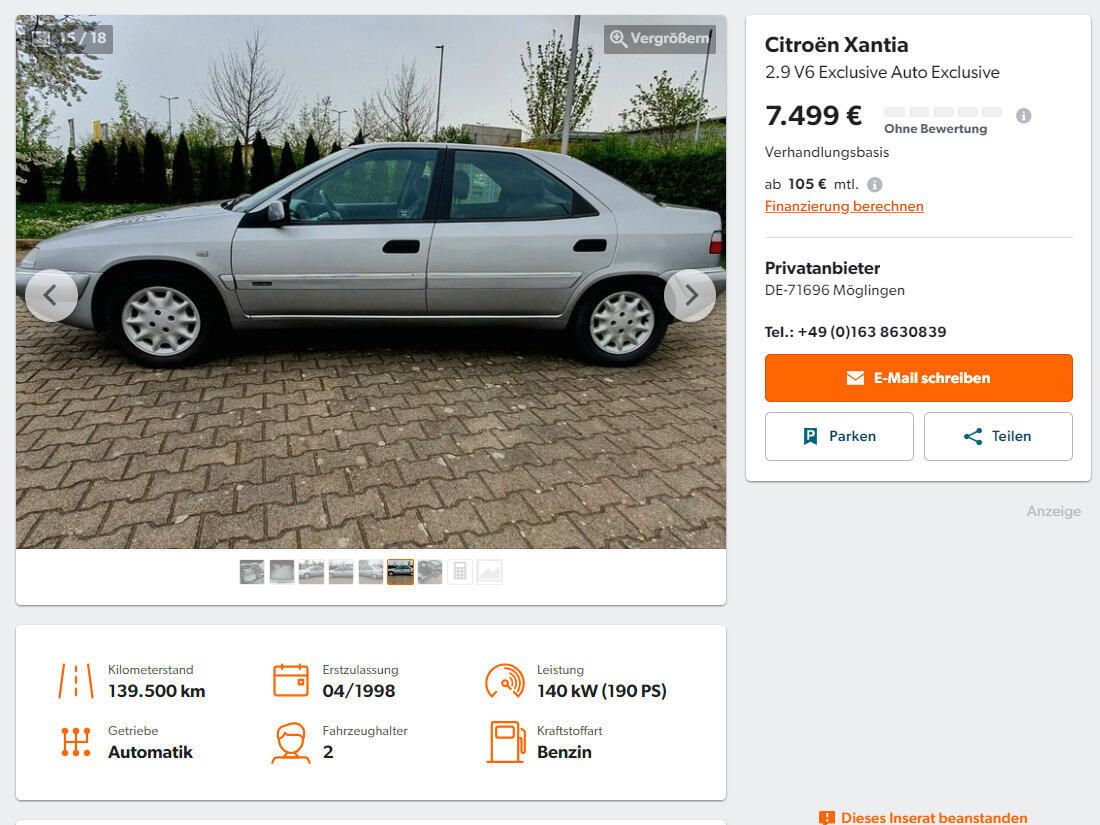Select the last placeholder image thumbnail
The width and height of the screenshot is (1100, 825).
click(490, 572)
